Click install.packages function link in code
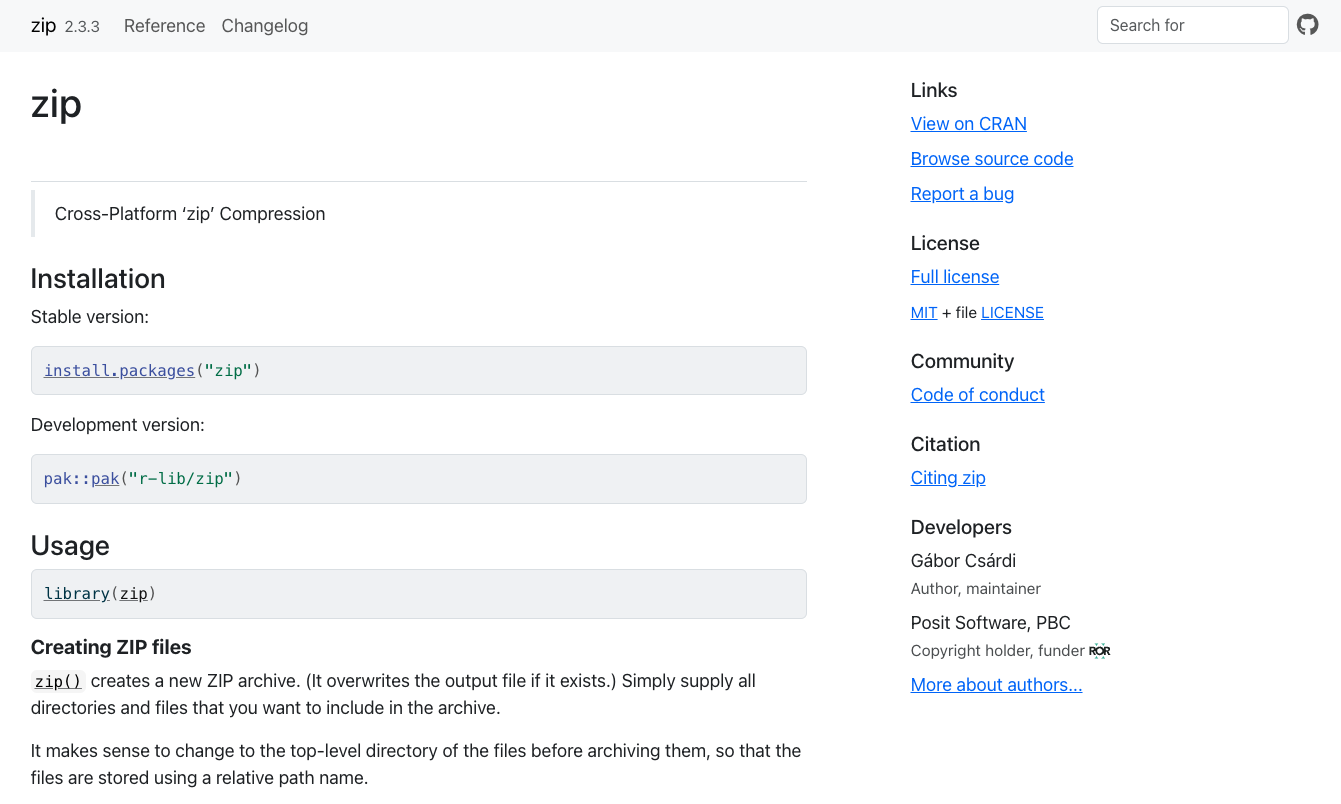Viewport: 1341px width, 804px height. (119, 371)
